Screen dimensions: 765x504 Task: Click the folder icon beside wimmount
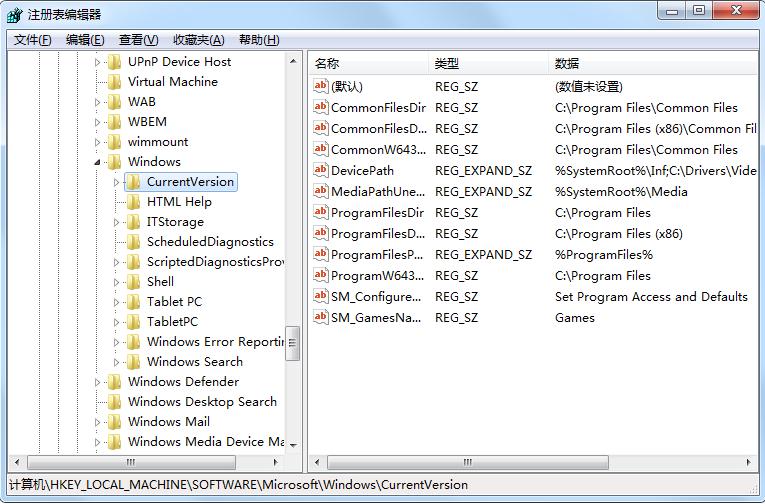(114, 142)
